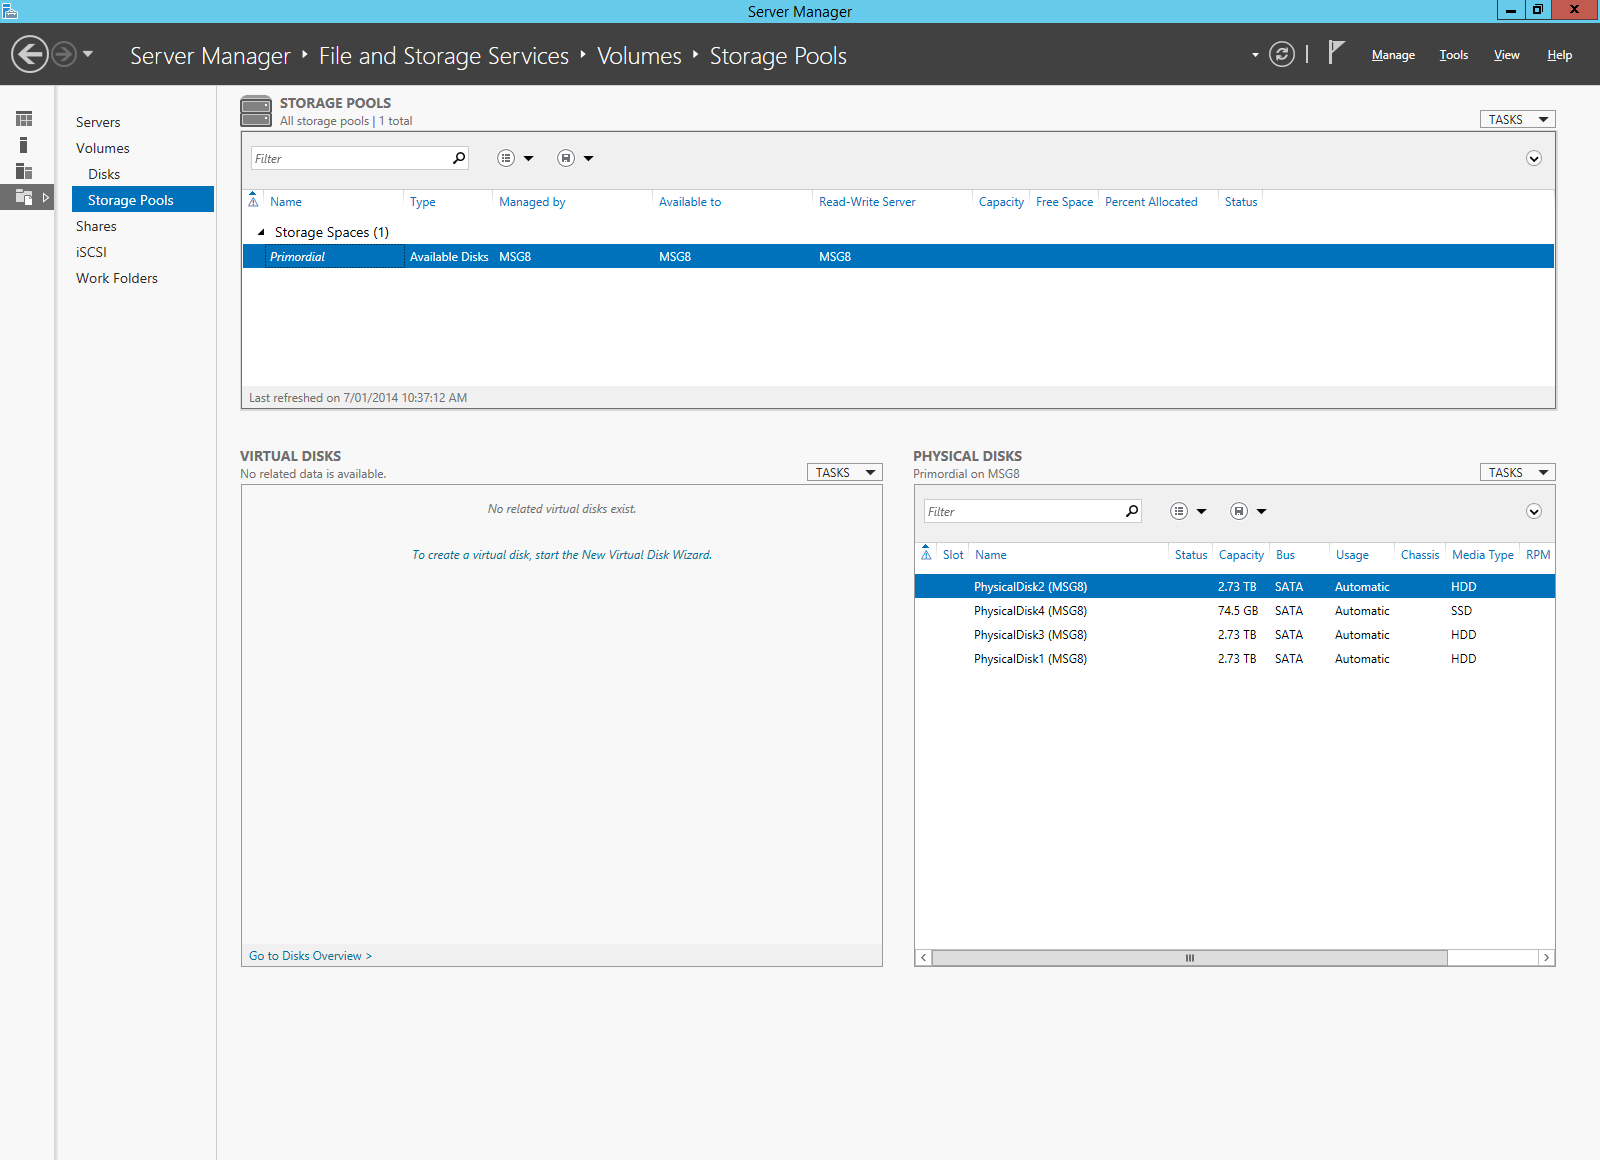Click the Volumes breadcrumb in the header
This screenshot has height=1160, width=1600.
click(639, 56)
